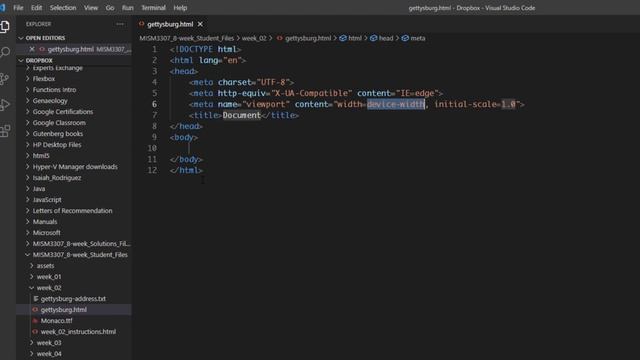Image resolution: width=640 pixels, height=360 pixels.
Task: Collapse the MISM3307_8-week_Student_Files folder
Action: pyautogui.click(x=80, y=255)
